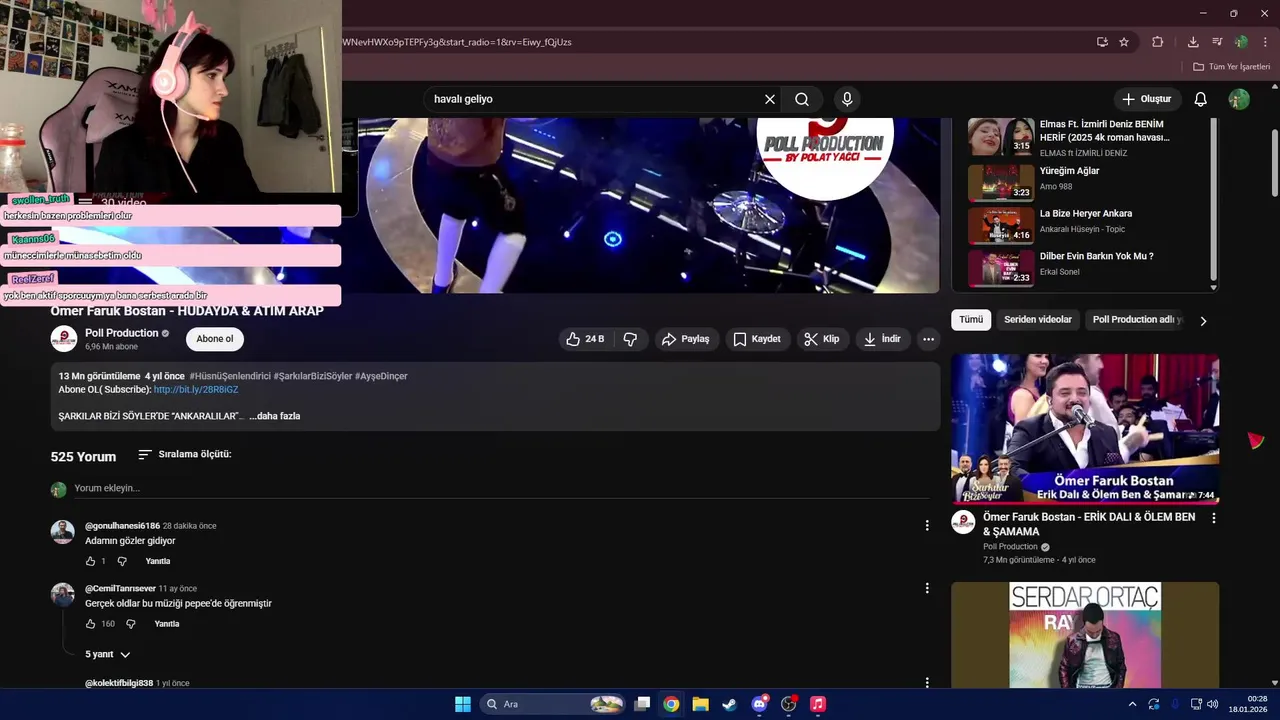Like the comment by @CemilTanrısever
1280x720 pixels.
(x=90, y=624)
